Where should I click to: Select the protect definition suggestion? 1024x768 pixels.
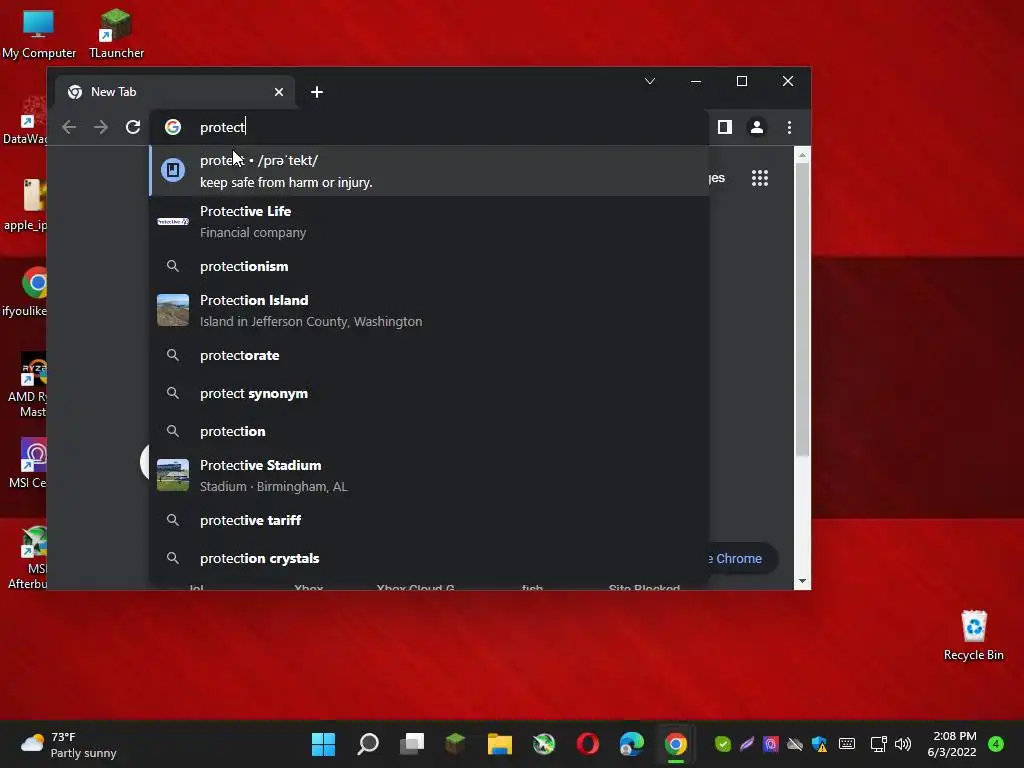point(429,170)
